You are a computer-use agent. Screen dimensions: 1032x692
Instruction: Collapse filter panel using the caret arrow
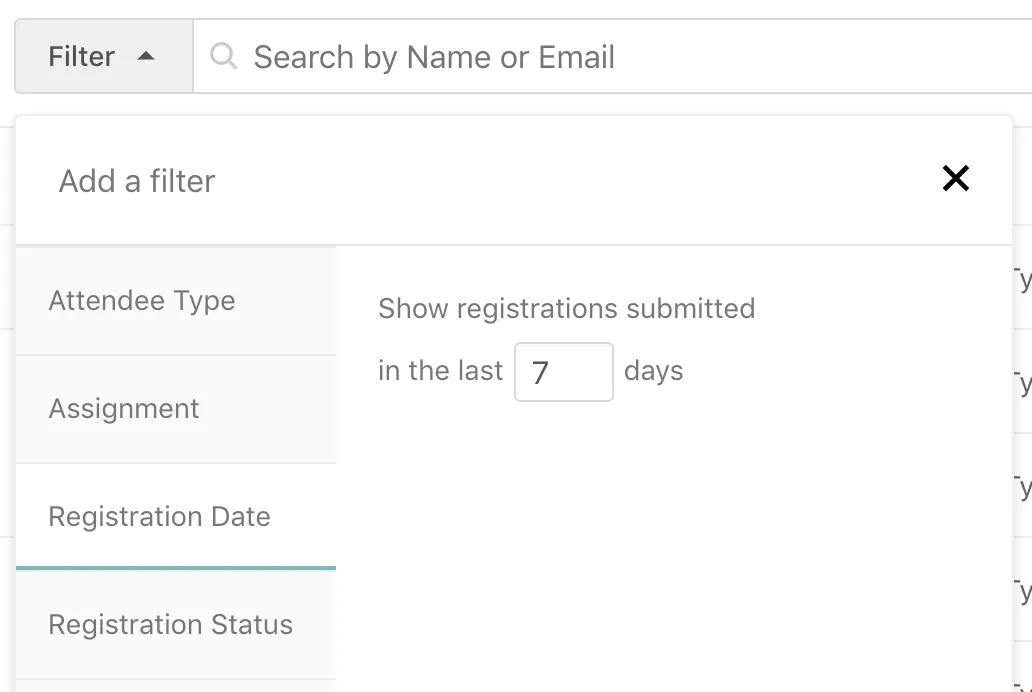point(146,57)
